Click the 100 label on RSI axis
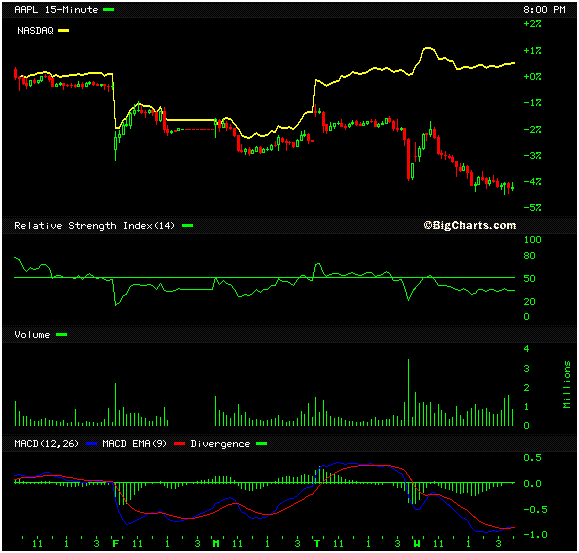This screenshot has width=579, height=553. coord(532,240)
